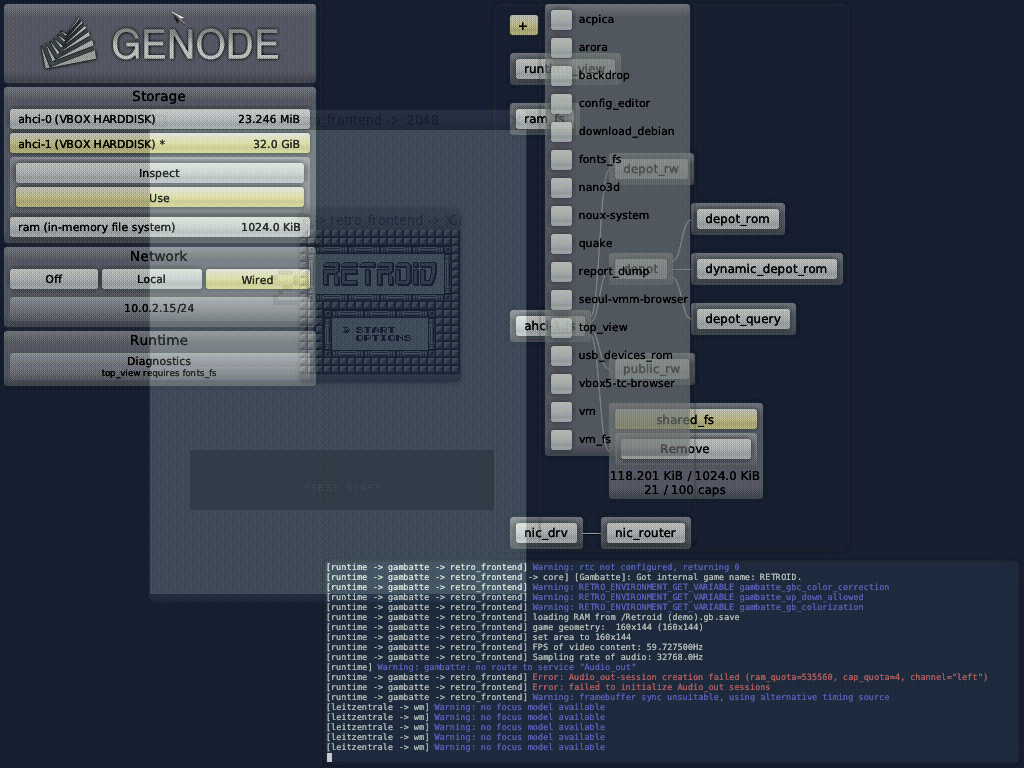Enable the noux-system checkbox
This screenshot has width=1024, height=768.
[x=561, y=216]
